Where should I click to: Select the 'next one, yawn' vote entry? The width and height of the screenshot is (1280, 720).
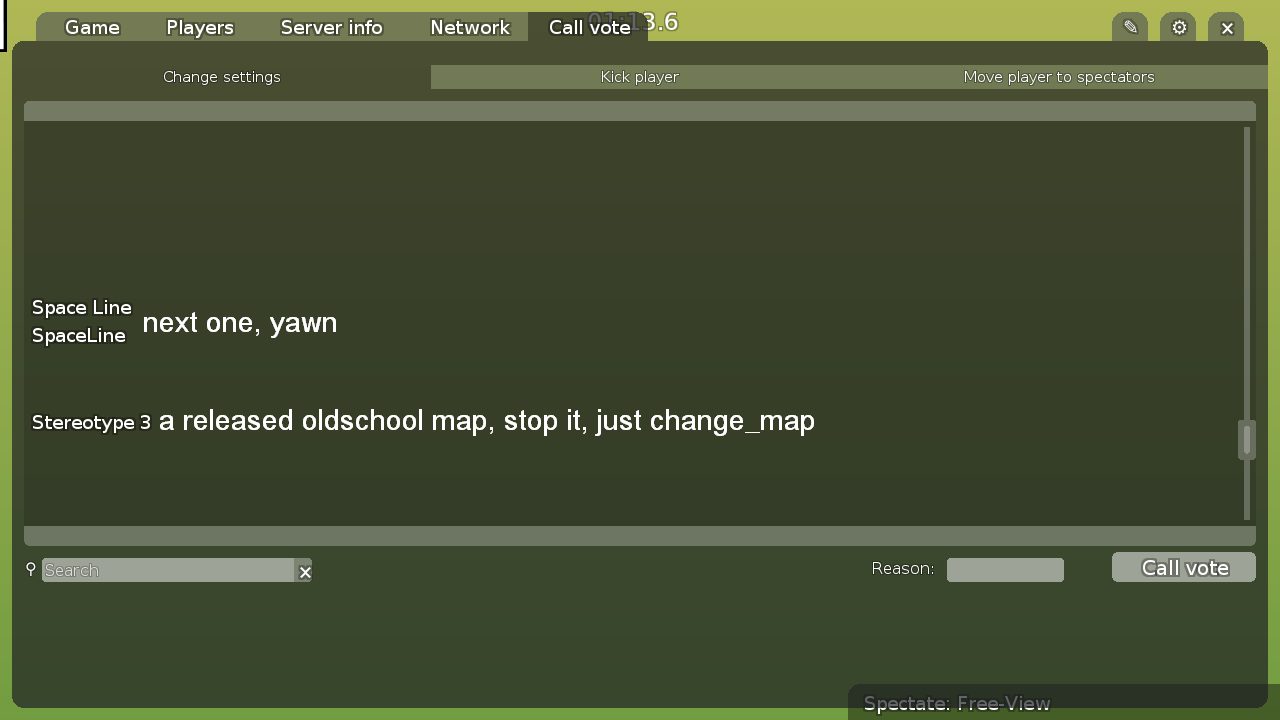[x=238, y=322]
